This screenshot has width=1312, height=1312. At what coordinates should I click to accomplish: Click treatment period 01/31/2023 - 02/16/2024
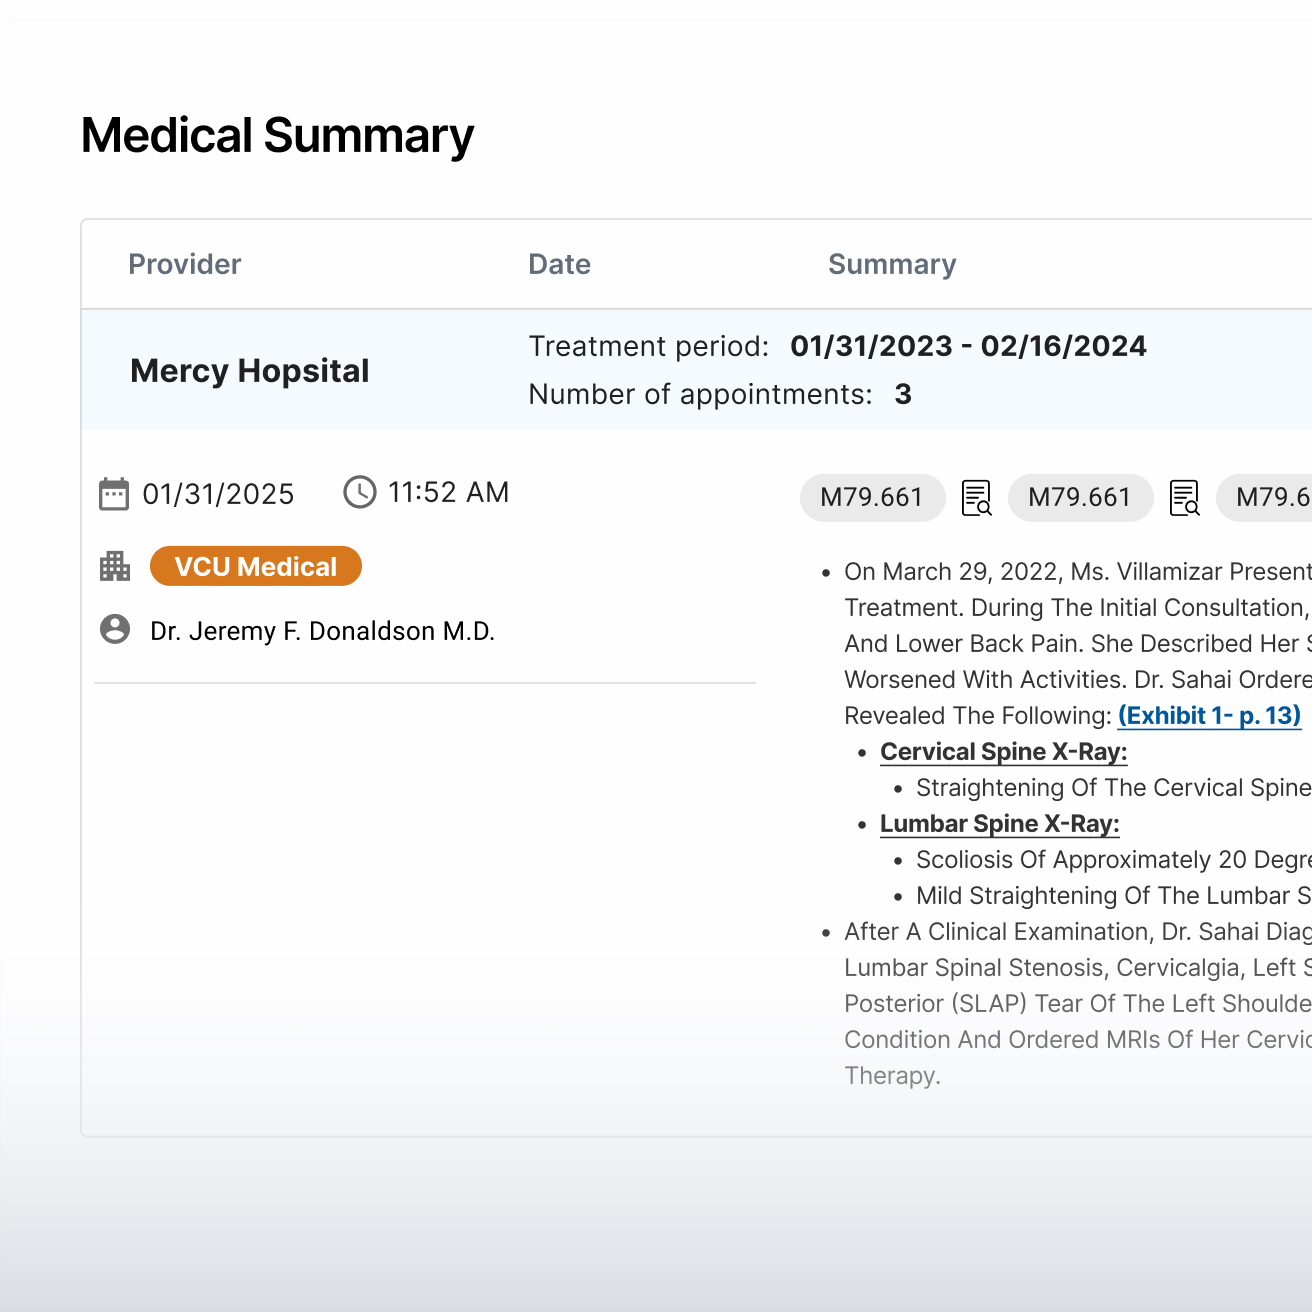click(968, 346)
